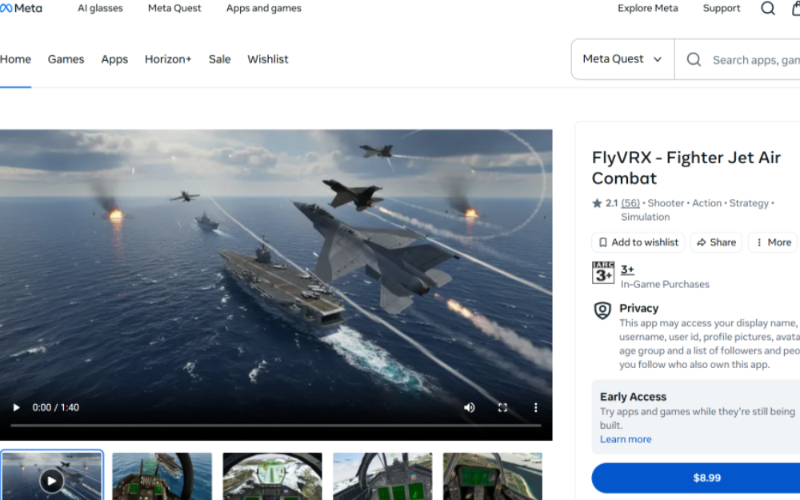Go to the Games tab

tap(66, 59)
